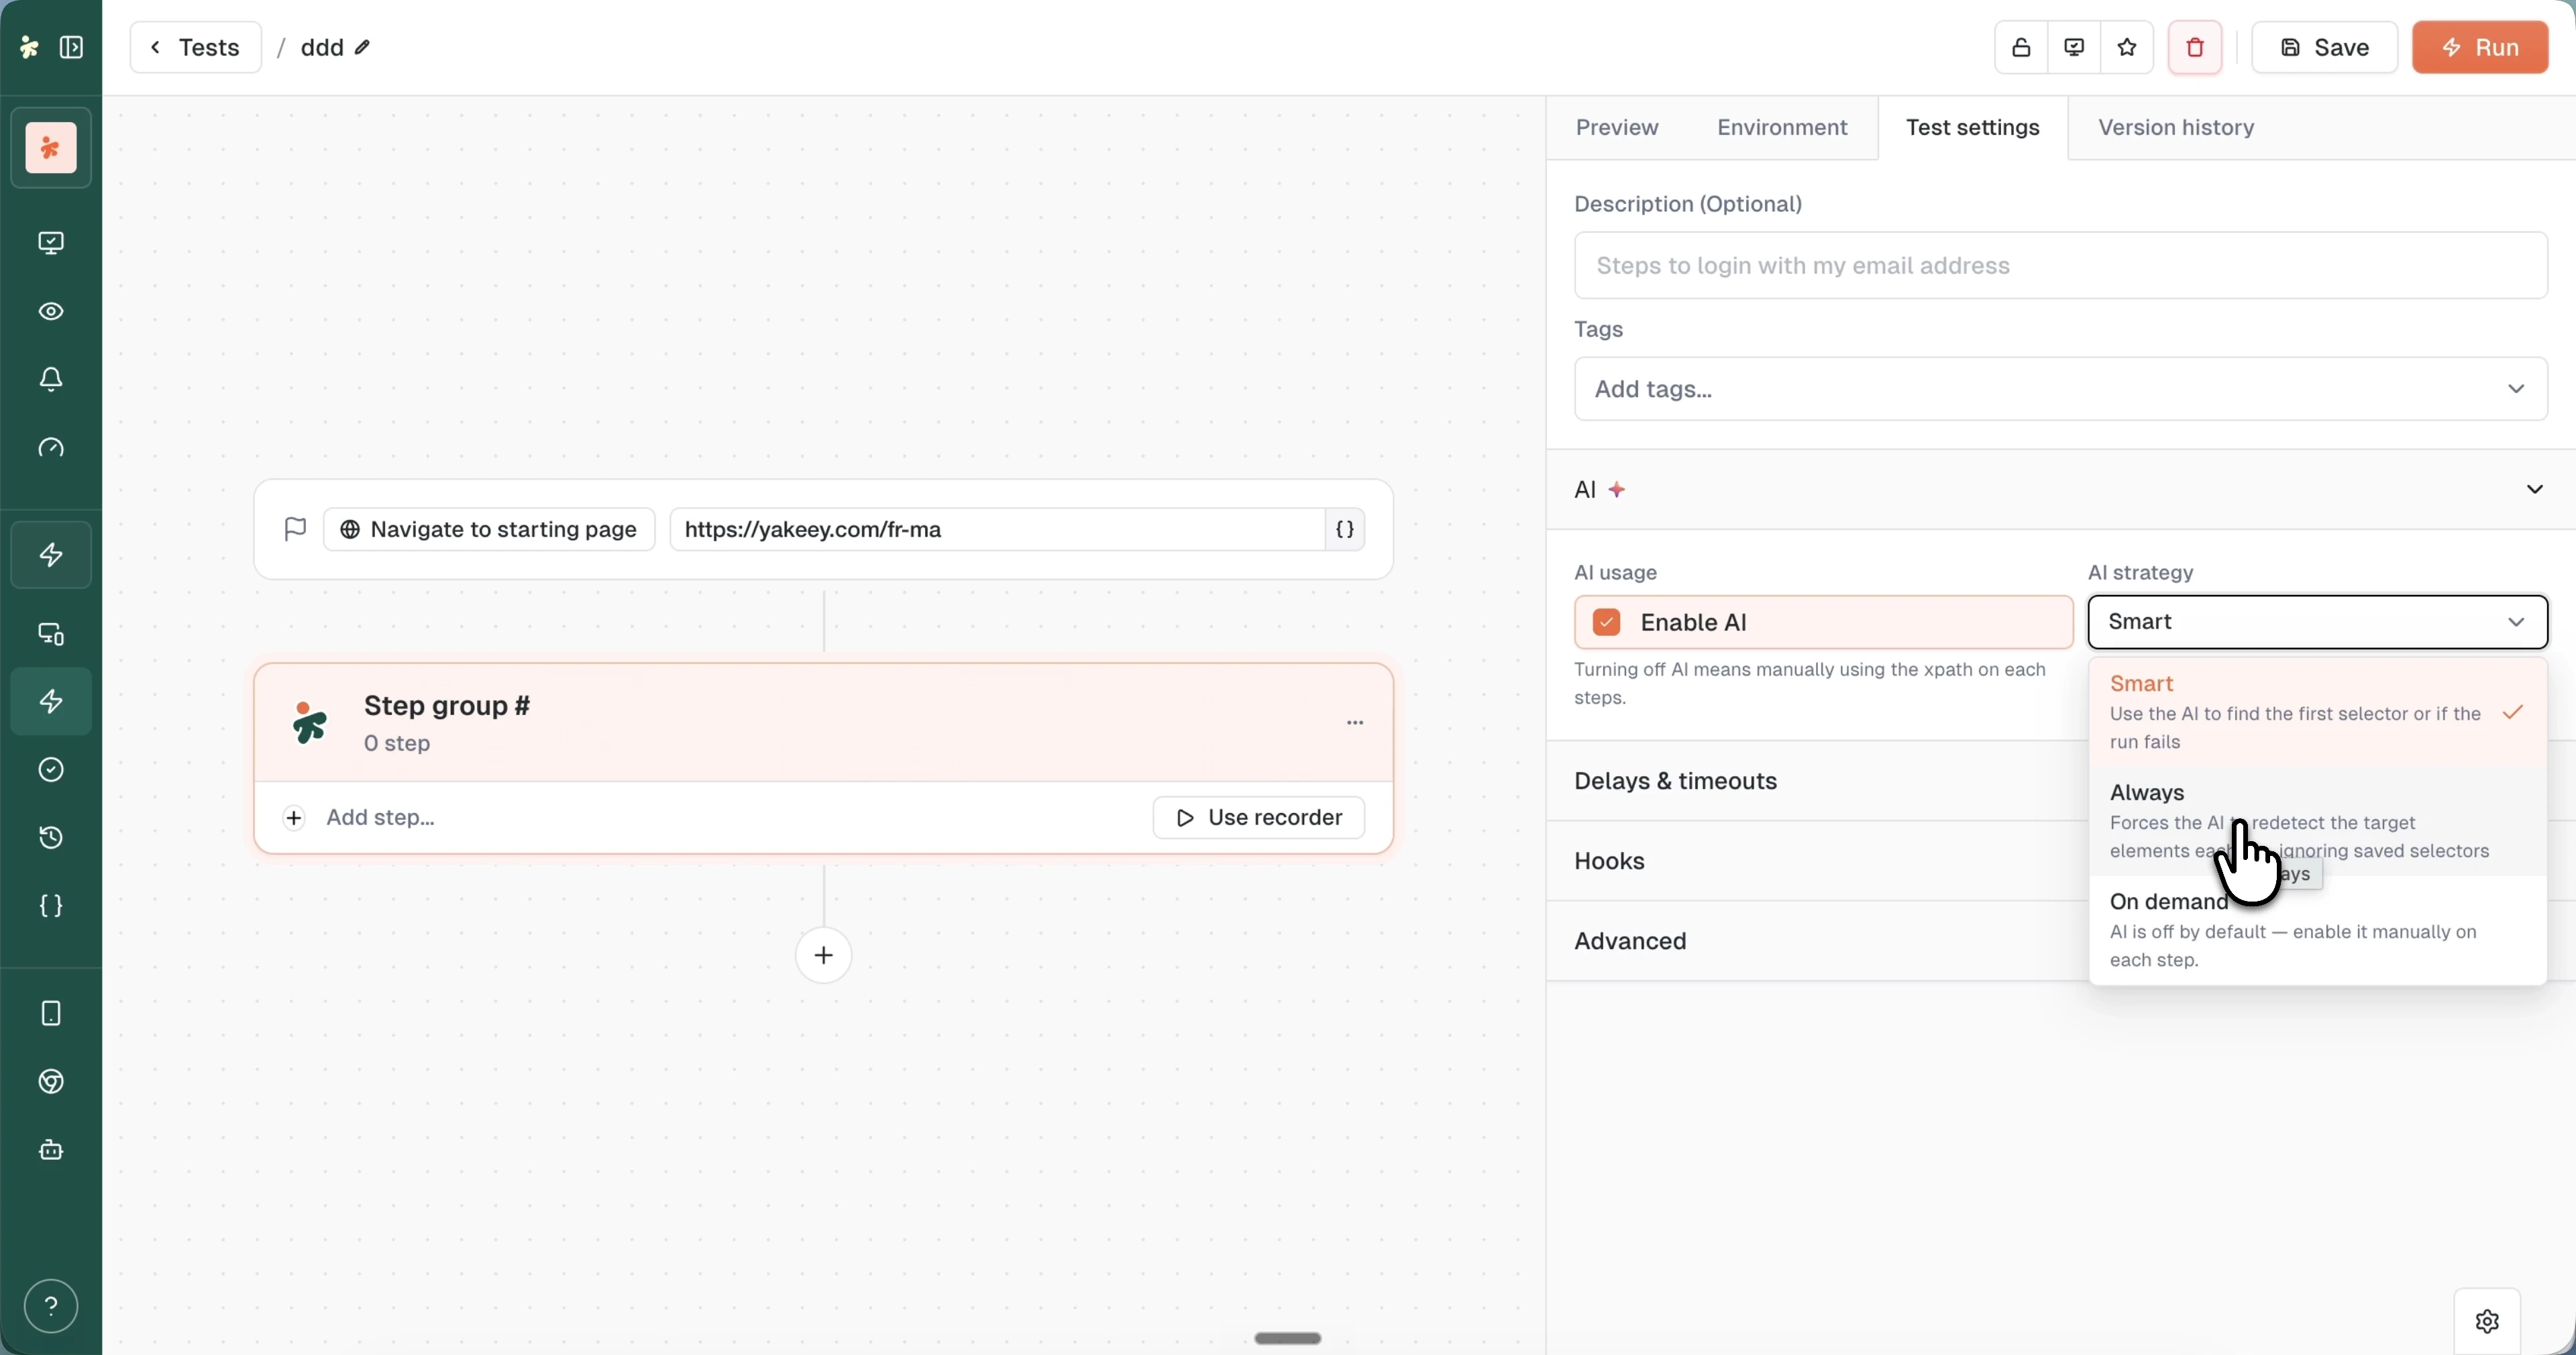This screenshot has height=1355, width=2576.
Task: Expand the Delays & timeouts section
Action: pyautogui.click(x=1675, y=781)
